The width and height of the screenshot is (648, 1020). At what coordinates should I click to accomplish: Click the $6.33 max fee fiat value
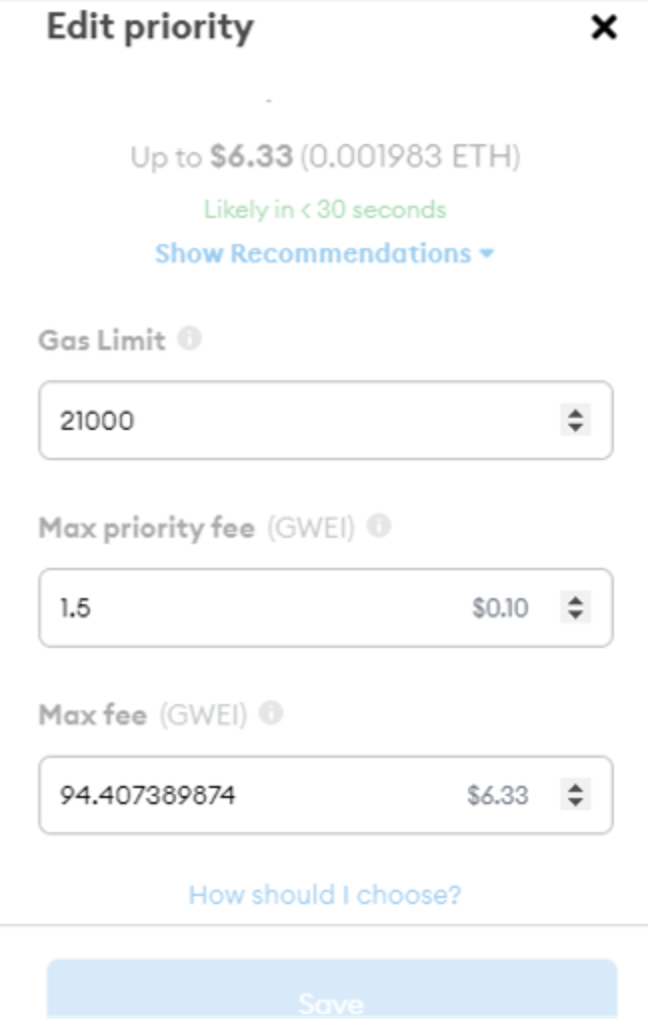(497, 795)
